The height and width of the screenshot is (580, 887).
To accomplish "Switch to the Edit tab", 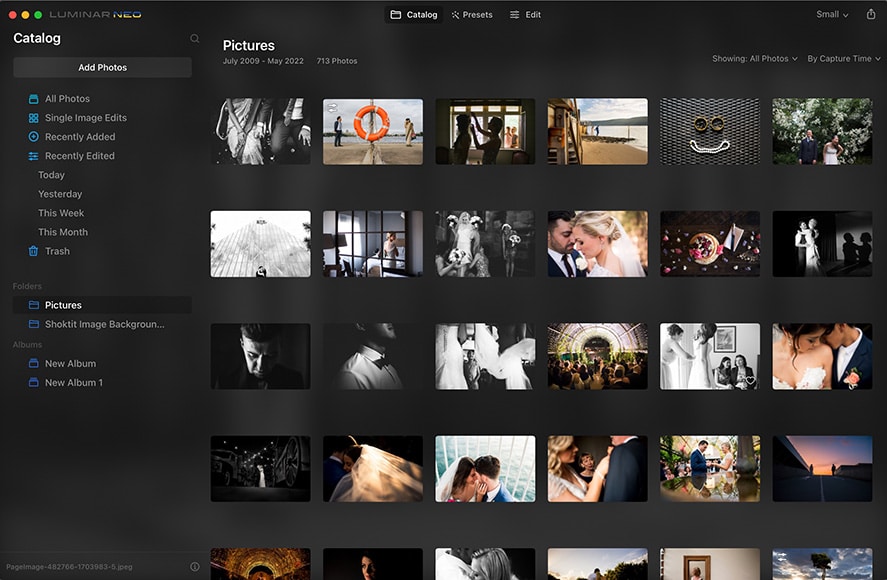I will click(525, 15).
